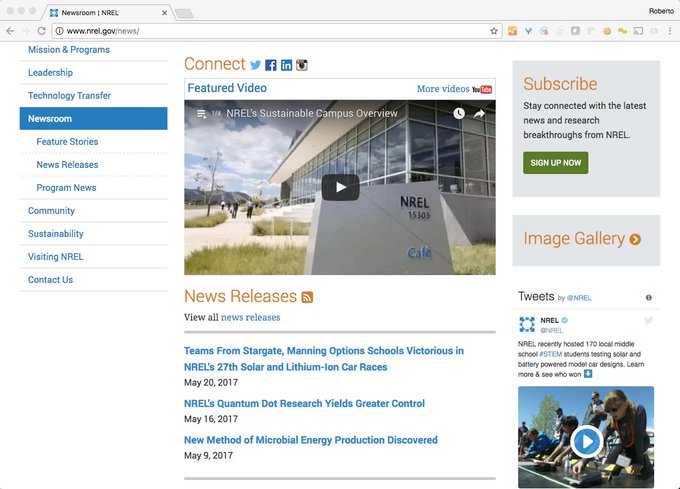Screen dimensions: 680x489
Task: Click the video title NREL's Sustainable Campus Overview
Action: (x=312, y=114)
